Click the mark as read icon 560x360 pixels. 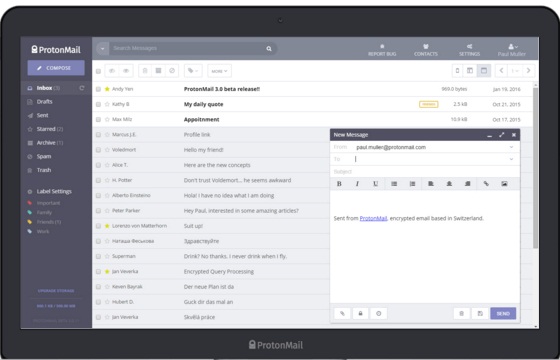pos(112,71)
